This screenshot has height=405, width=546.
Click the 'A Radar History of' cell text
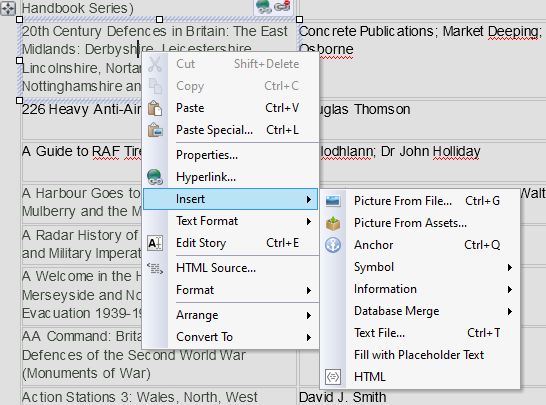coord(80,235)
